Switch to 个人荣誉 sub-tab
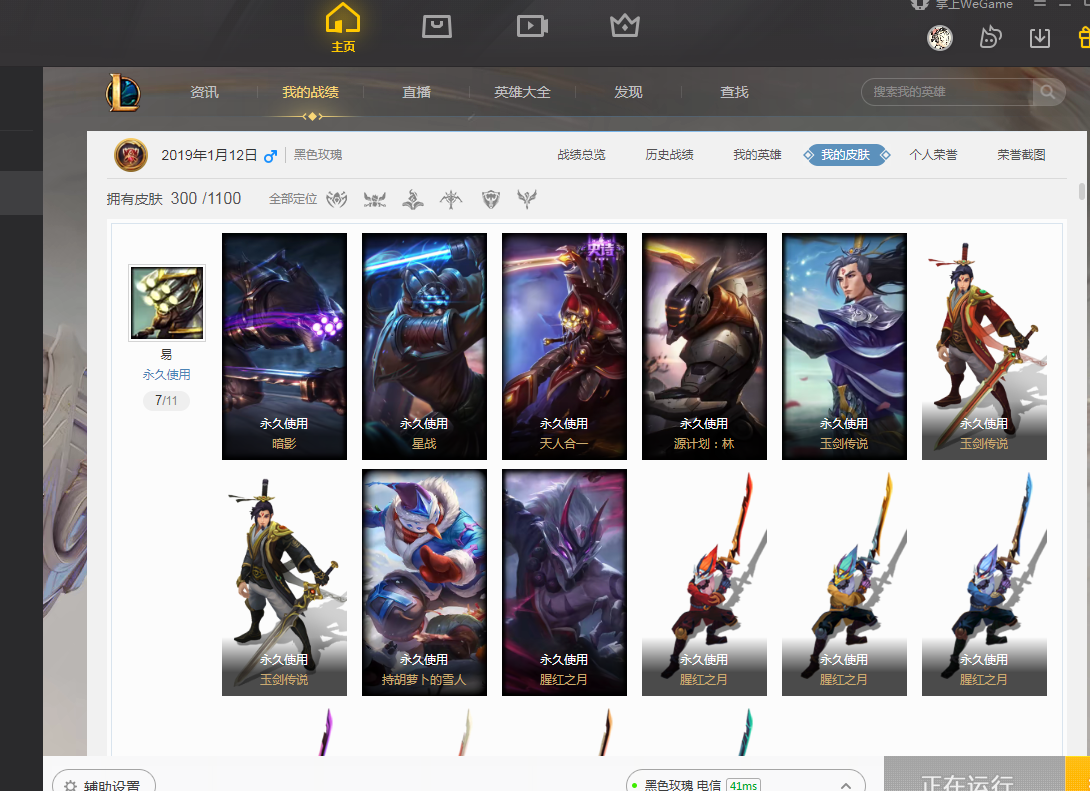 (934, 154)
